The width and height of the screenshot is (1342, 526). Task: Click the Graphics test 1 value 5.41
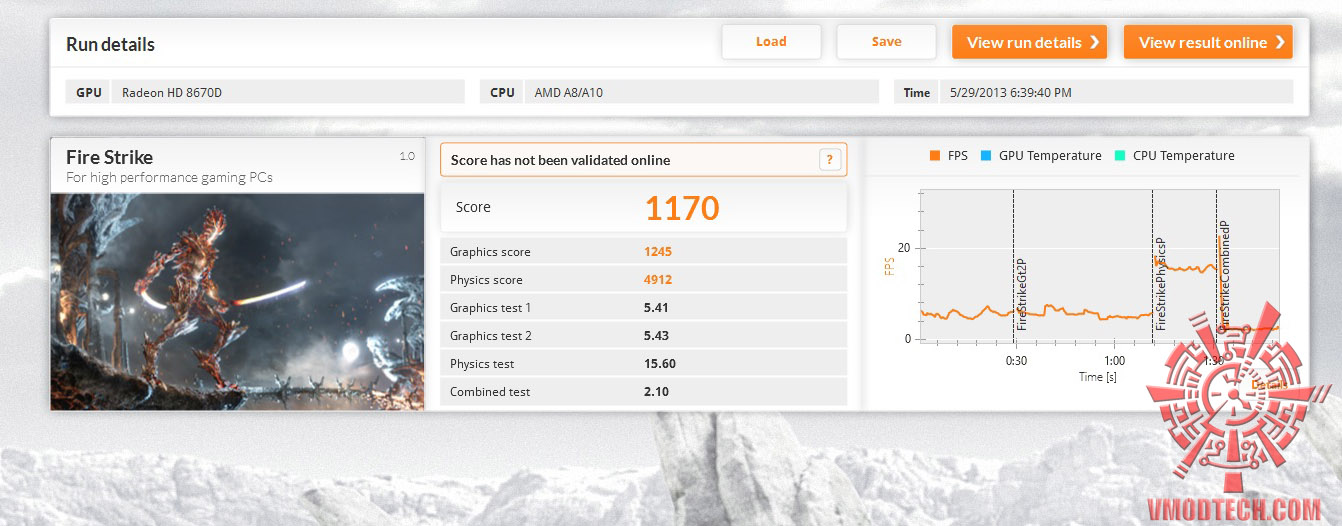[656, 308]
